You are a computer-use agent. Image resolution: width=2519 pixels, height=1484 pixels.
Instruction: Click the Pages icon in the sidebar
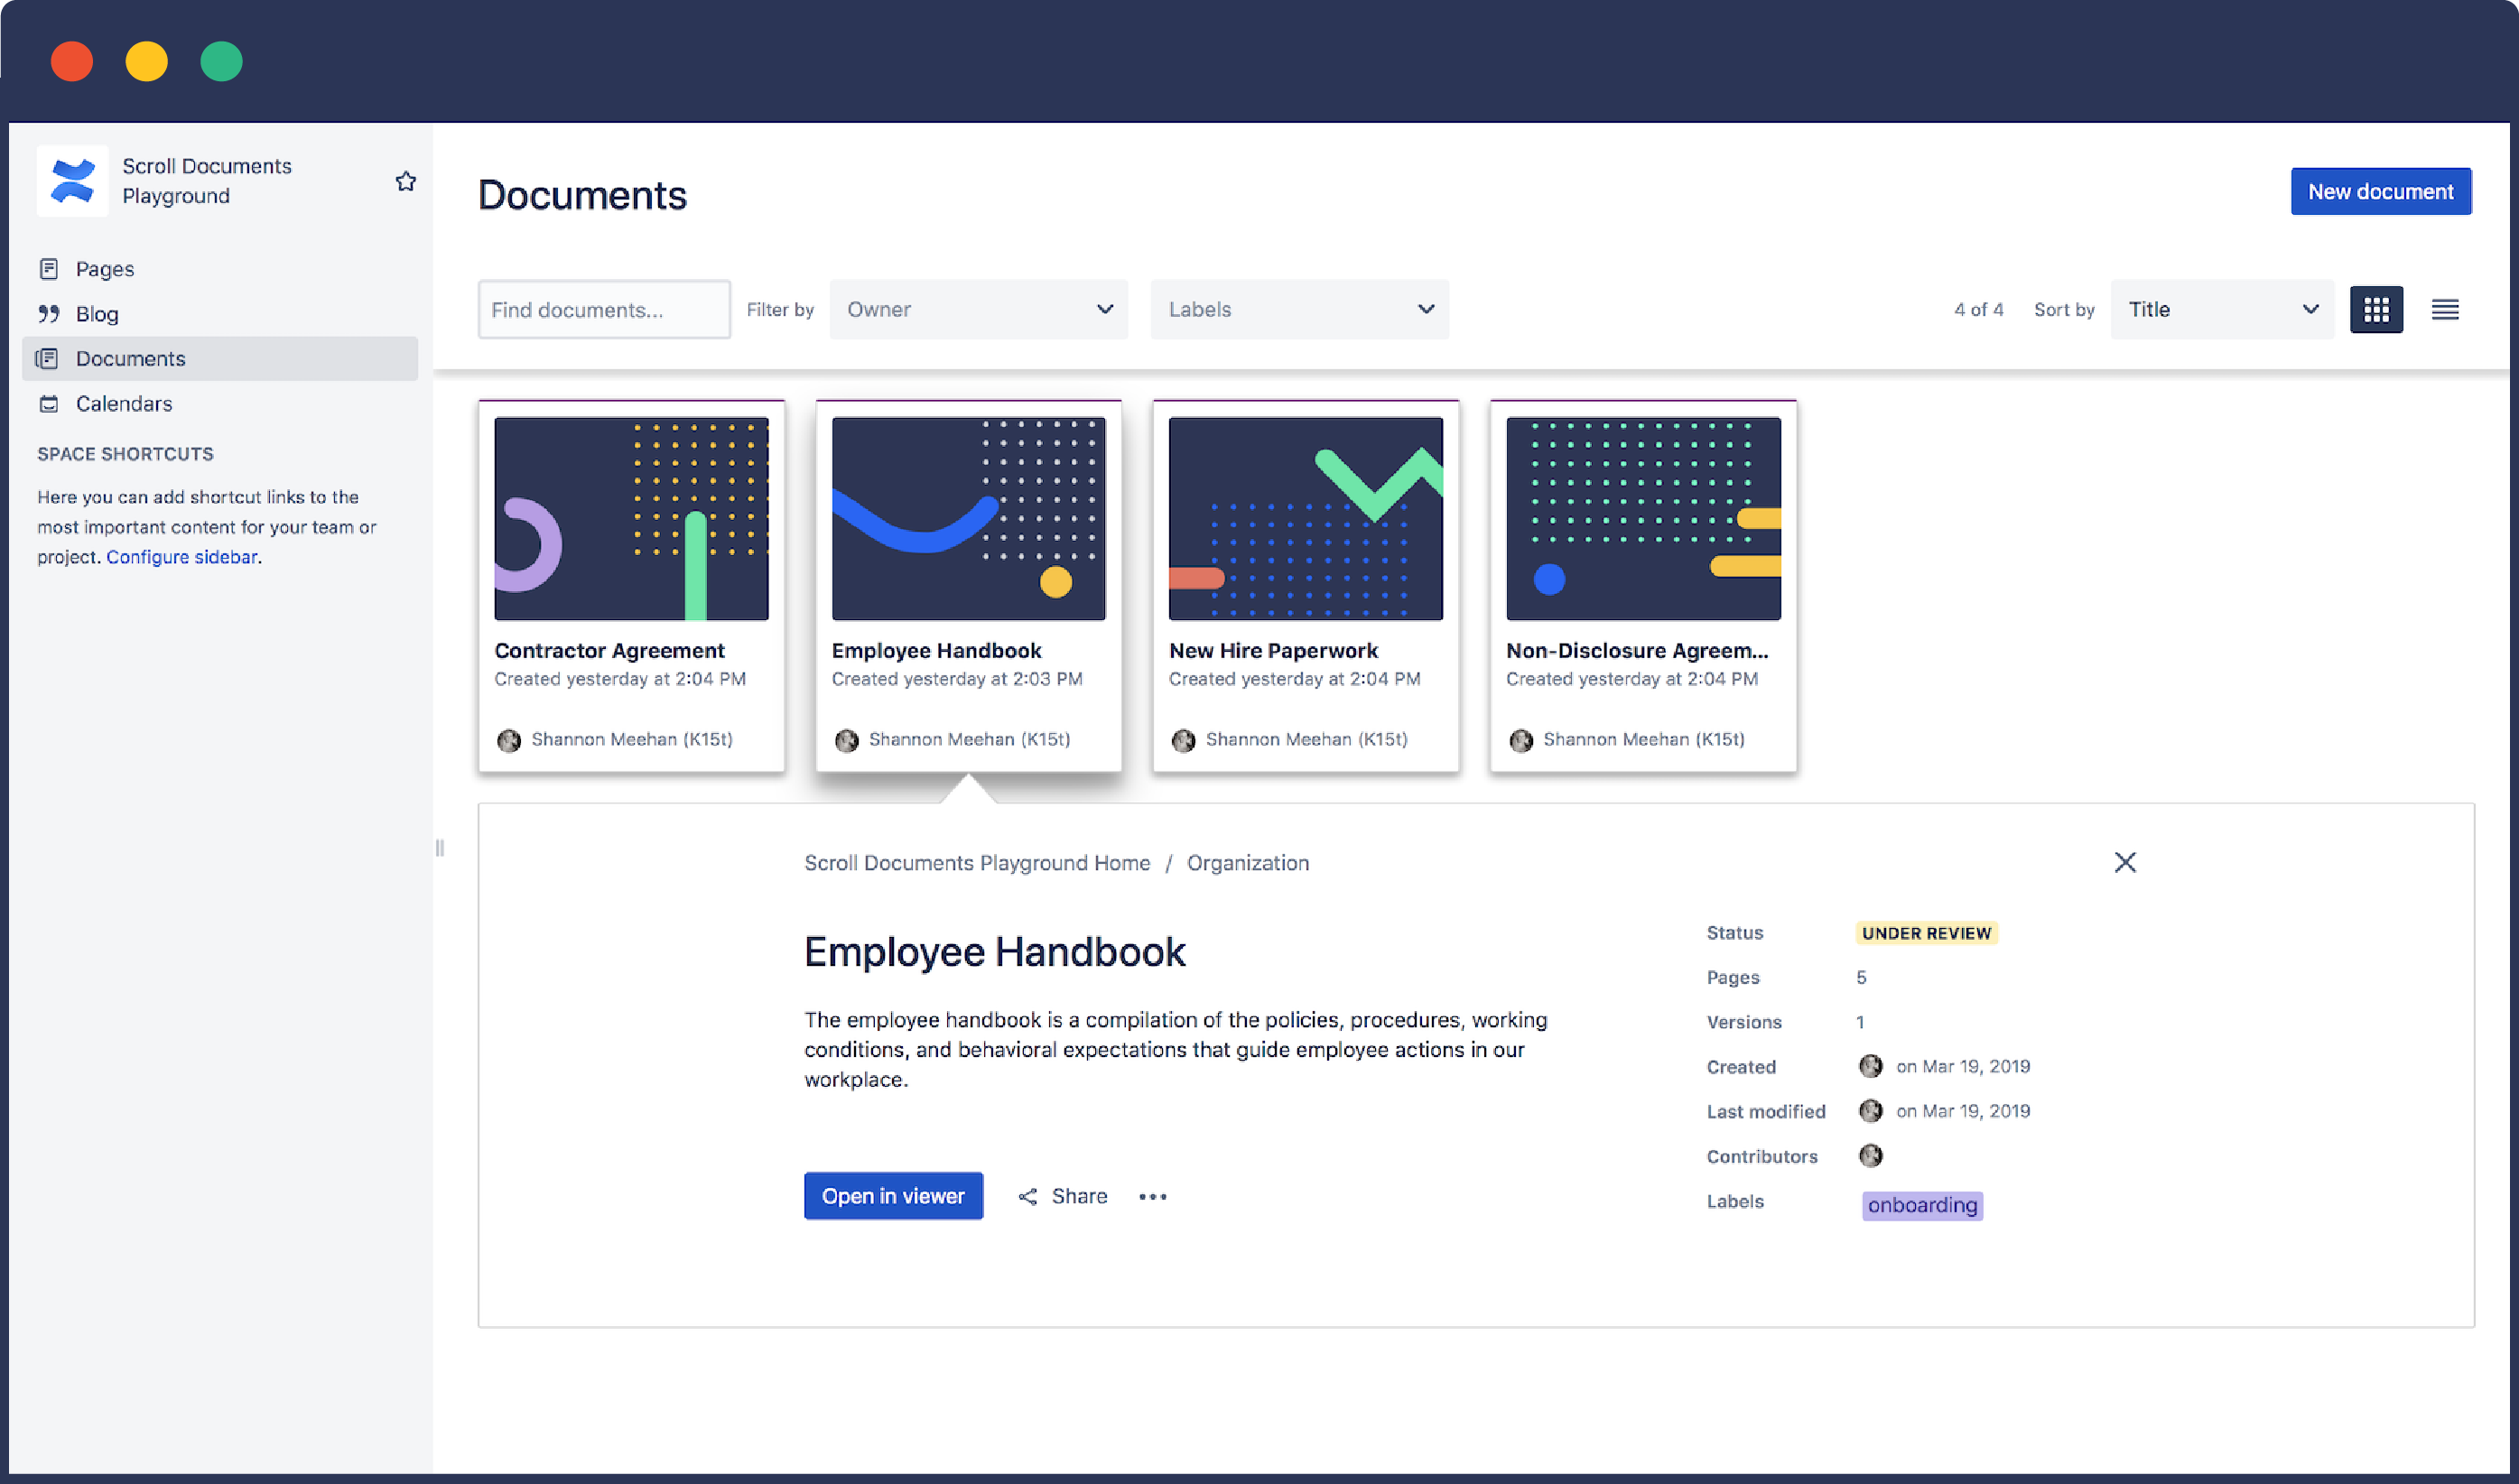(49, 269)
